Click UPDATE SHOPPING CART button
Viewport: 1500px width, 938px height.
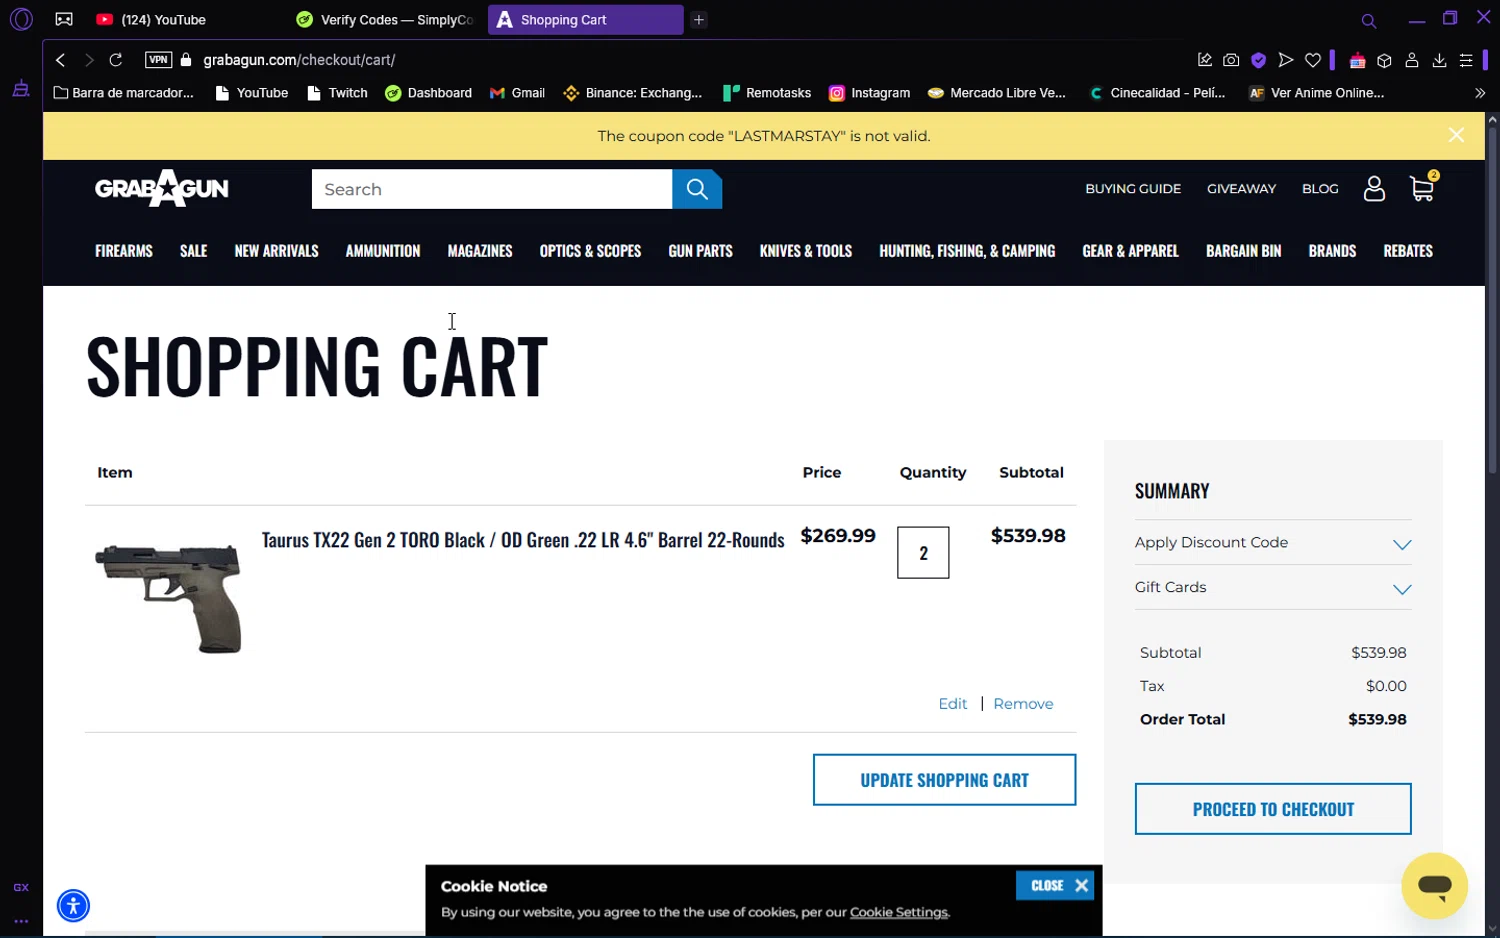(944, 780)
